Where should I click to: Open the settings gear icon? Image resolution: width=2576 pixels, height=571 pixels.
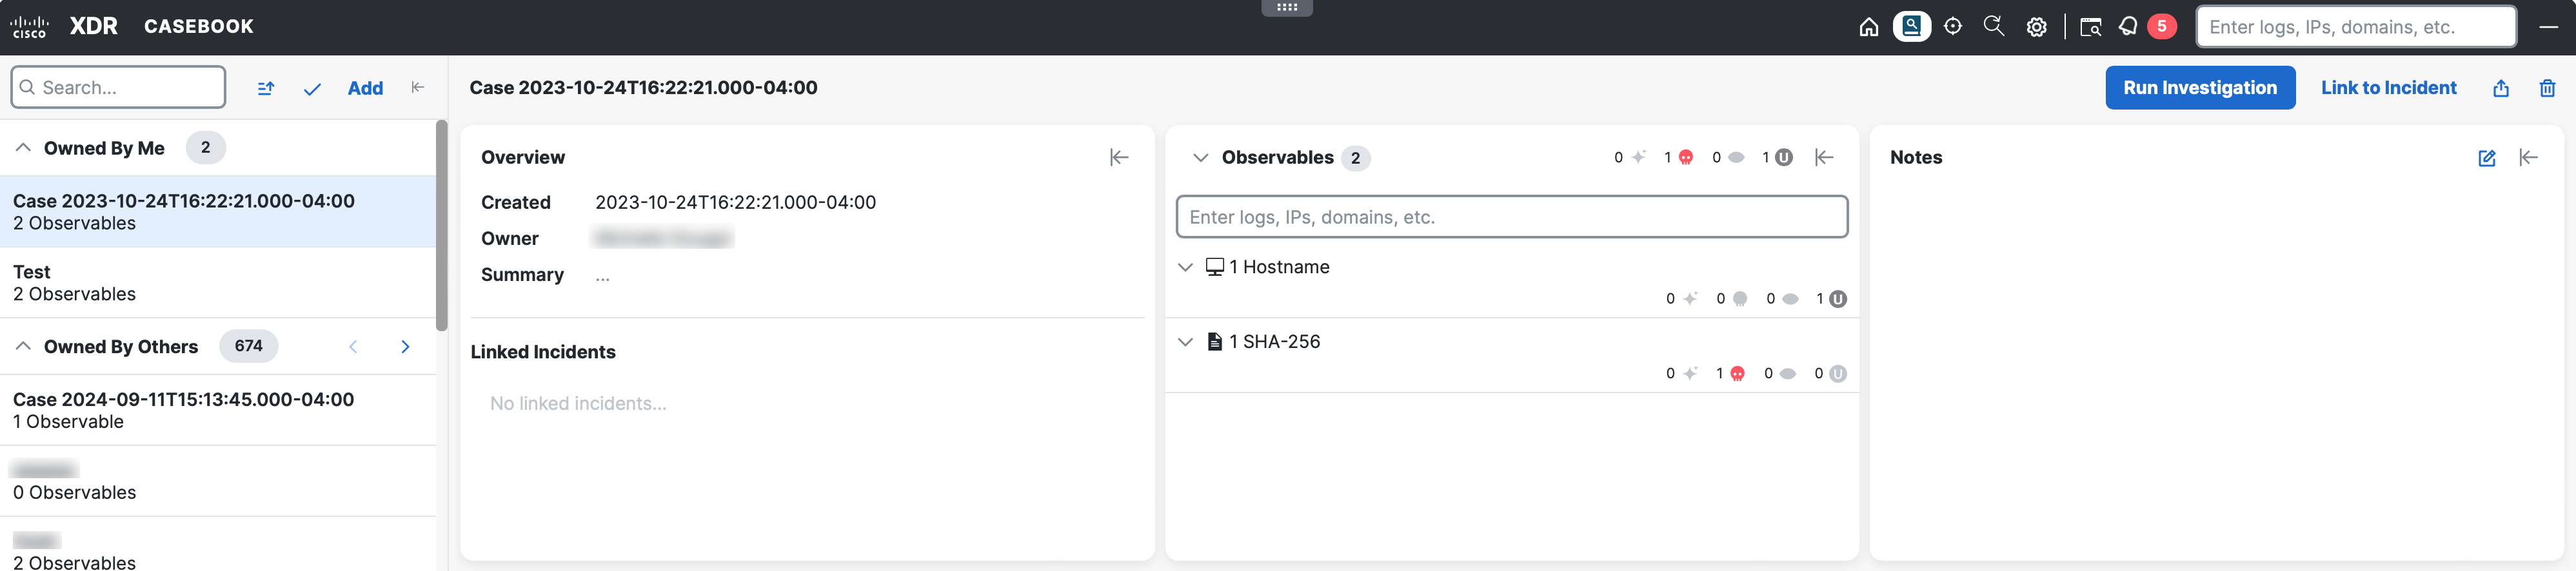point(2036,27)
